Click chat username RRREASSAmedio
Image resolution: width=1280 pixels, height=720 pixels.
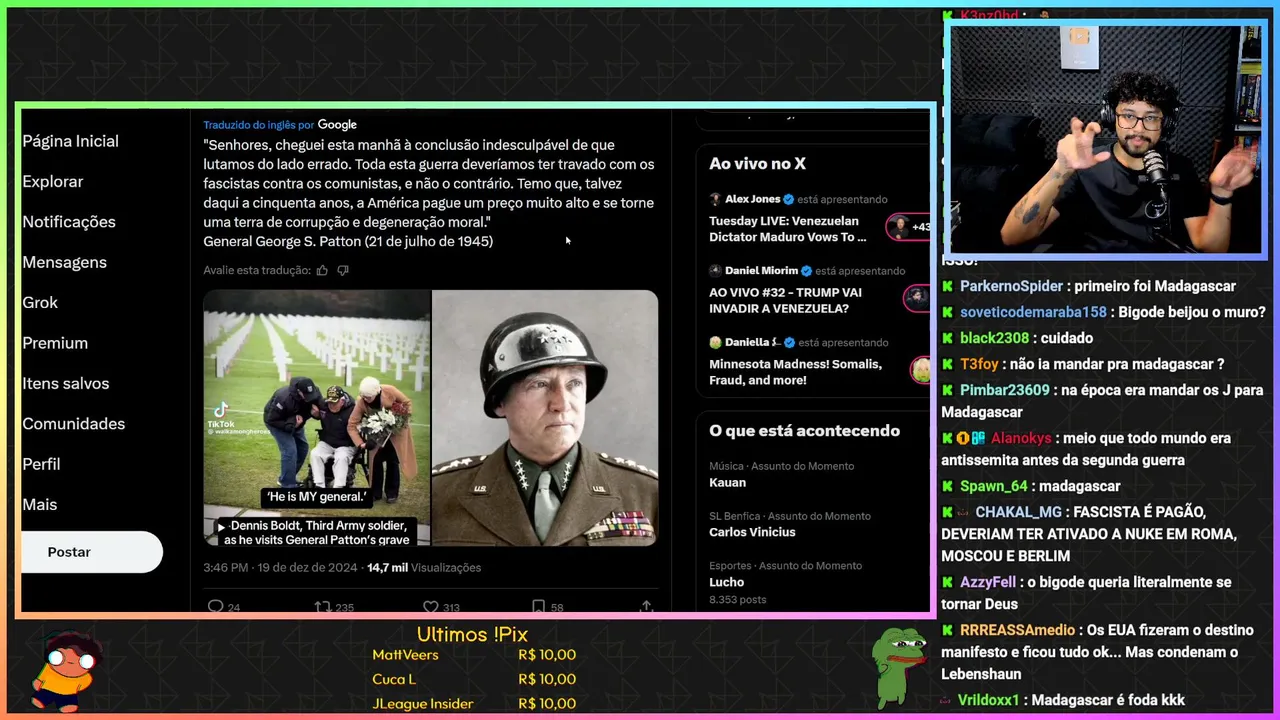pos(1018,630)
